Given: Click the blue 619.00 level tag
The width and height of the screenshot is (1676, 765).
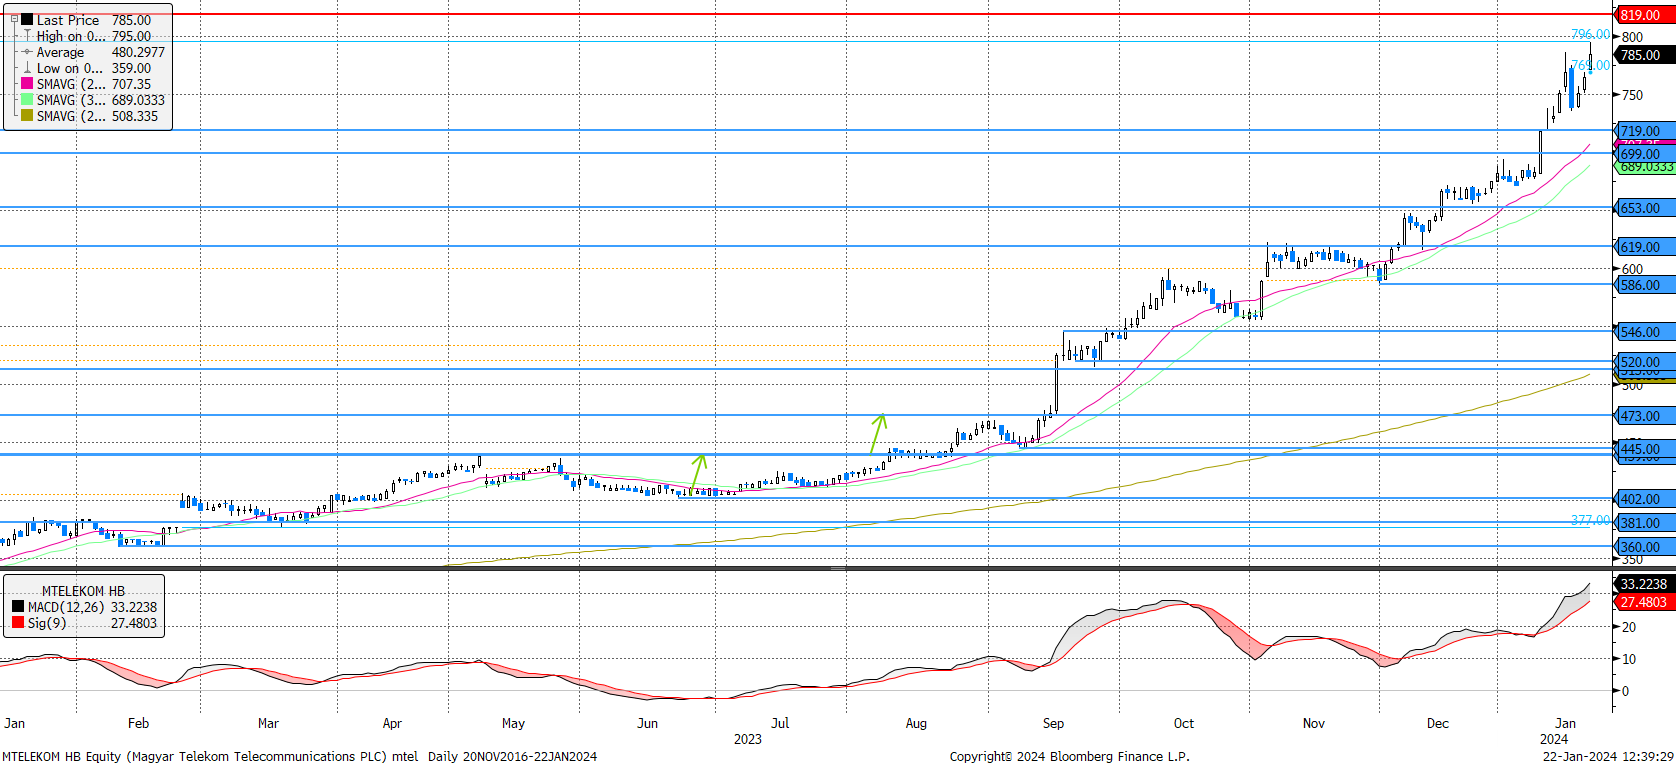Looking at the screenshot, I should [x=1645, y=247].
